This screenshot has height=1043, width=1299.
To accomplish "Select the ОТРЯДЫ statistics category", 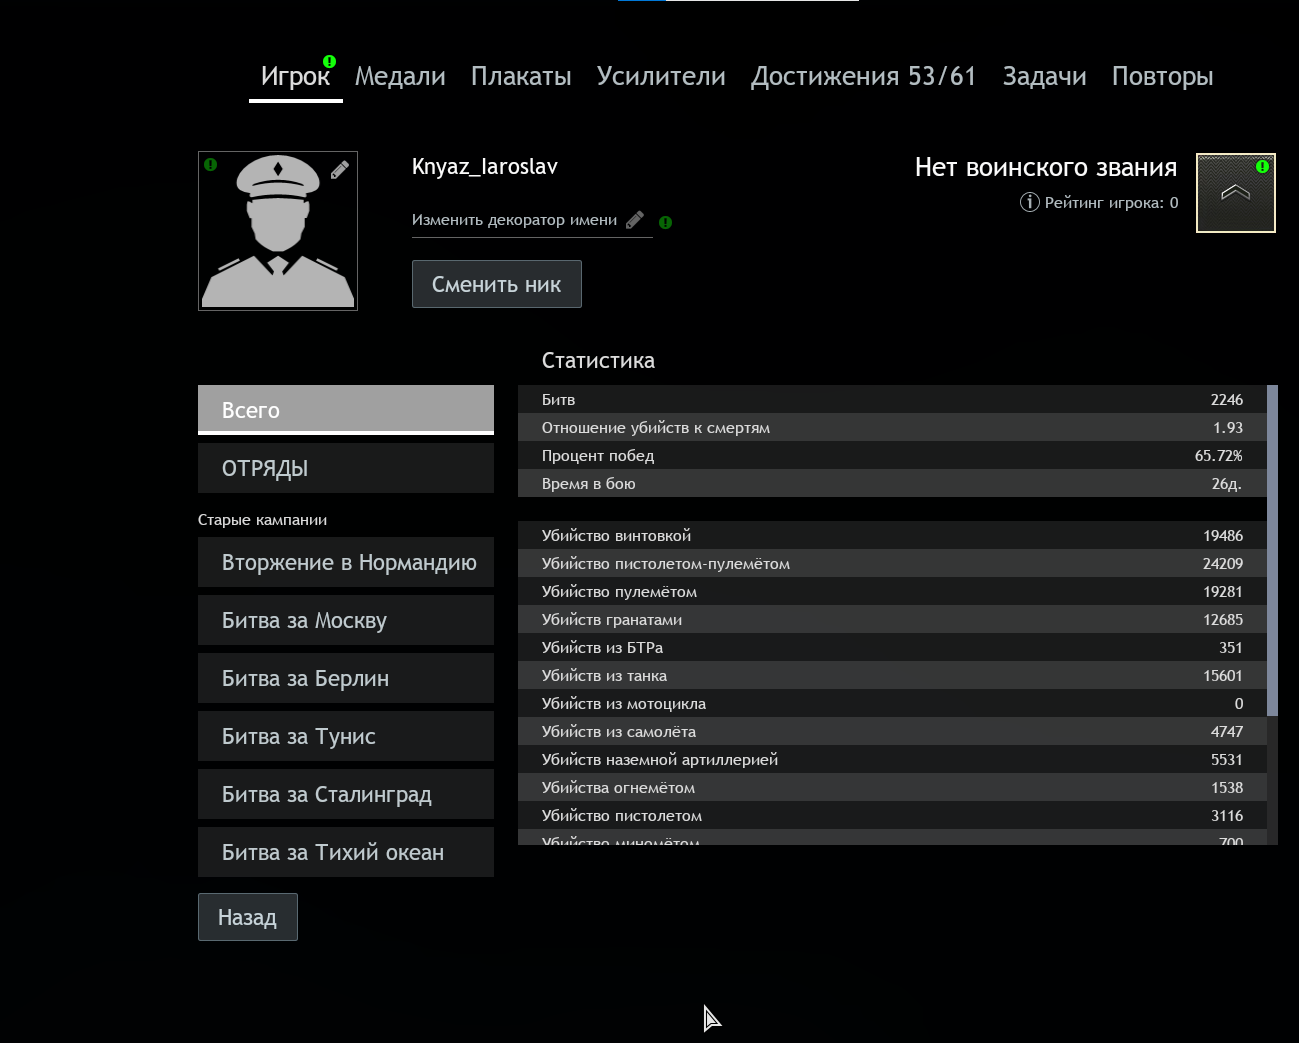I will click(346, 468).
